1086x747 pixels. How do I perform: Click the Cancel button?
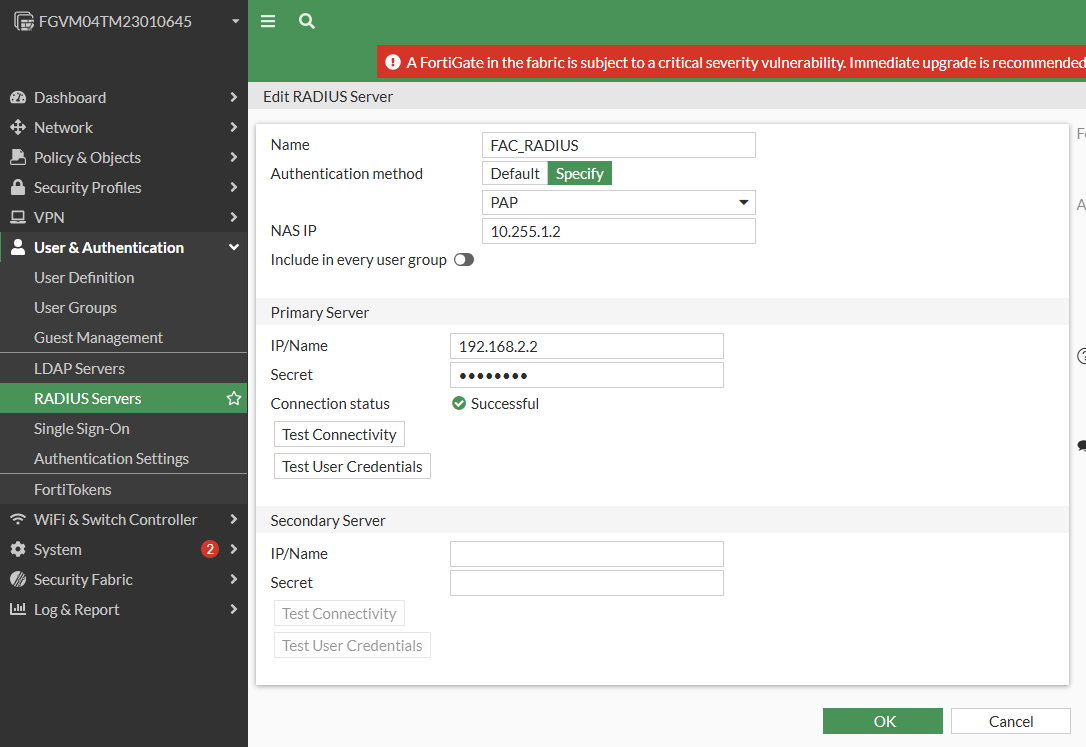[x=1010, y=721]
